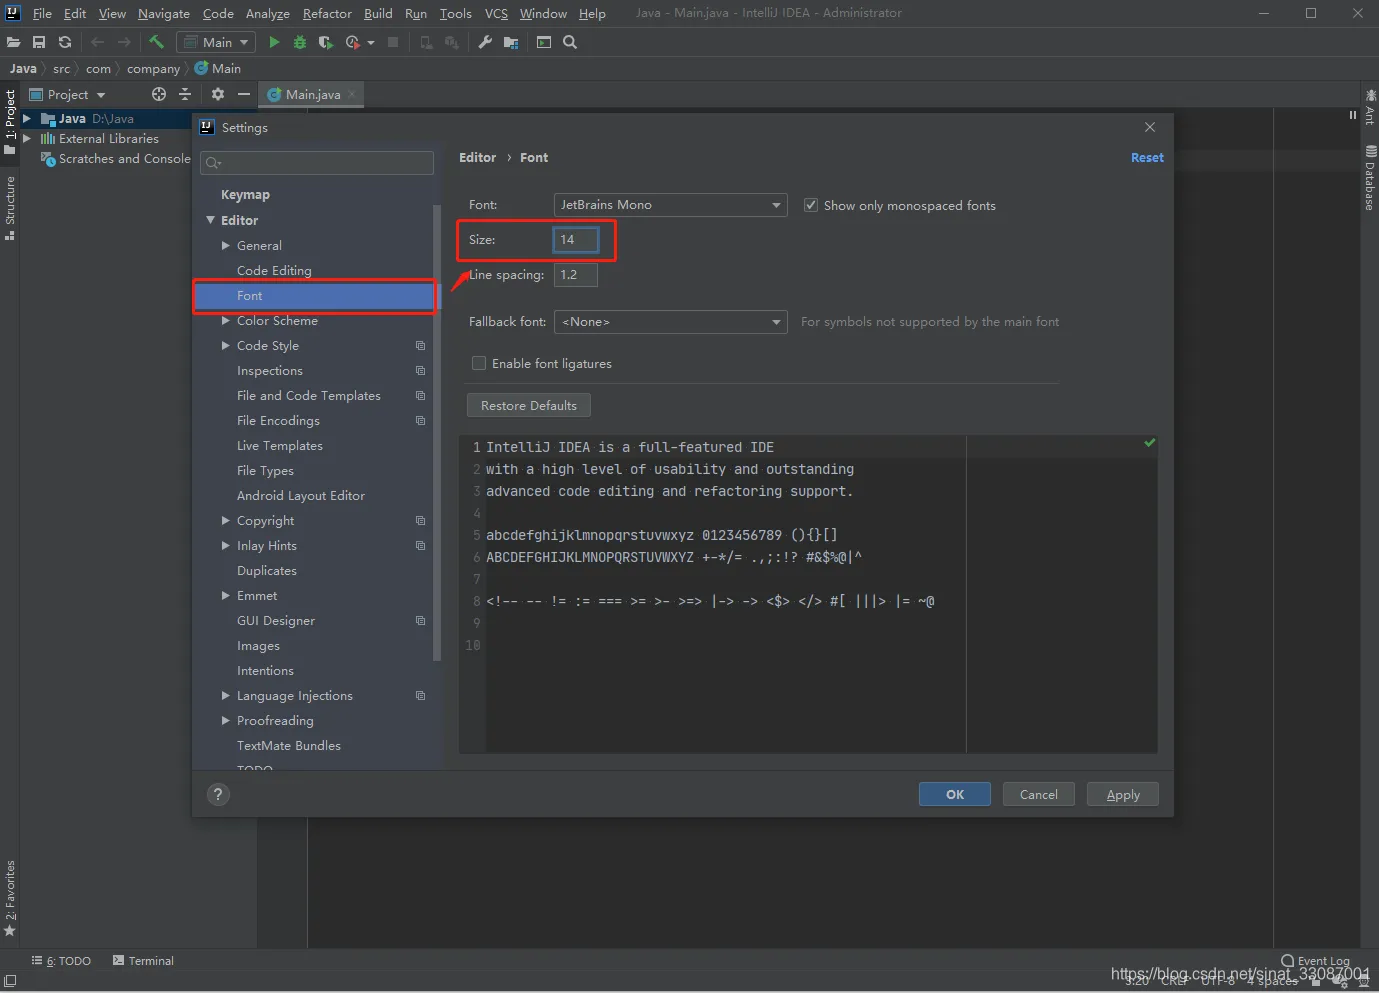
Task: Click the Stop square toolbar icon
Action: pos(393,42)
